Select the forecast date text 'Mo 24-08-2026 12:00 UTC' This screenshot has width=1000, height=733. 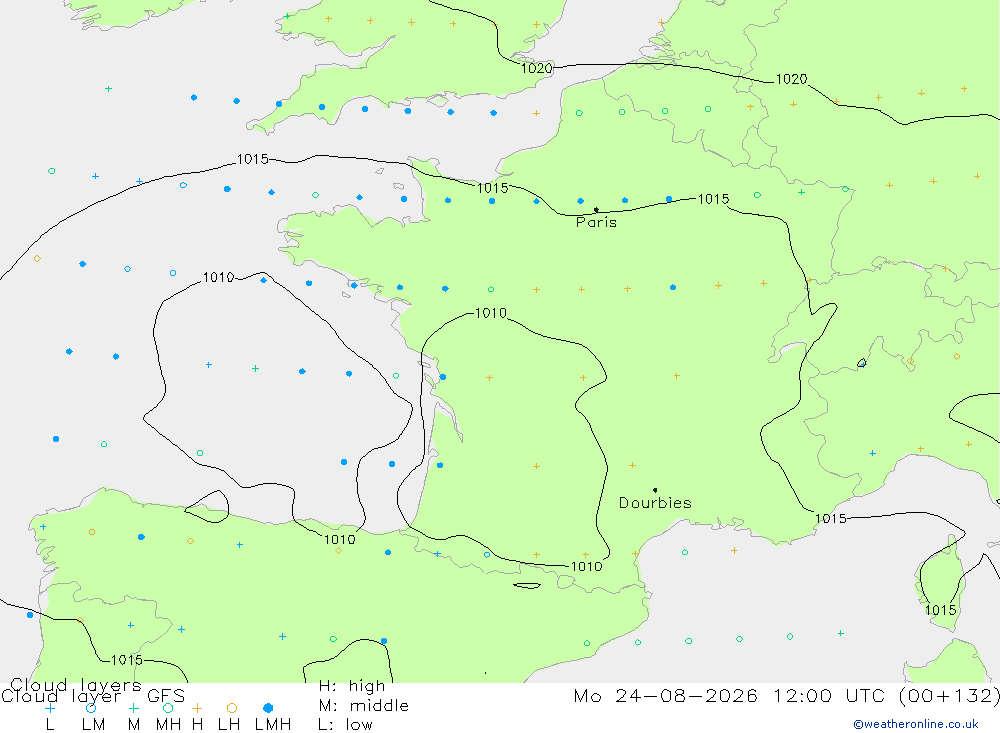click(x=732, y=695)
